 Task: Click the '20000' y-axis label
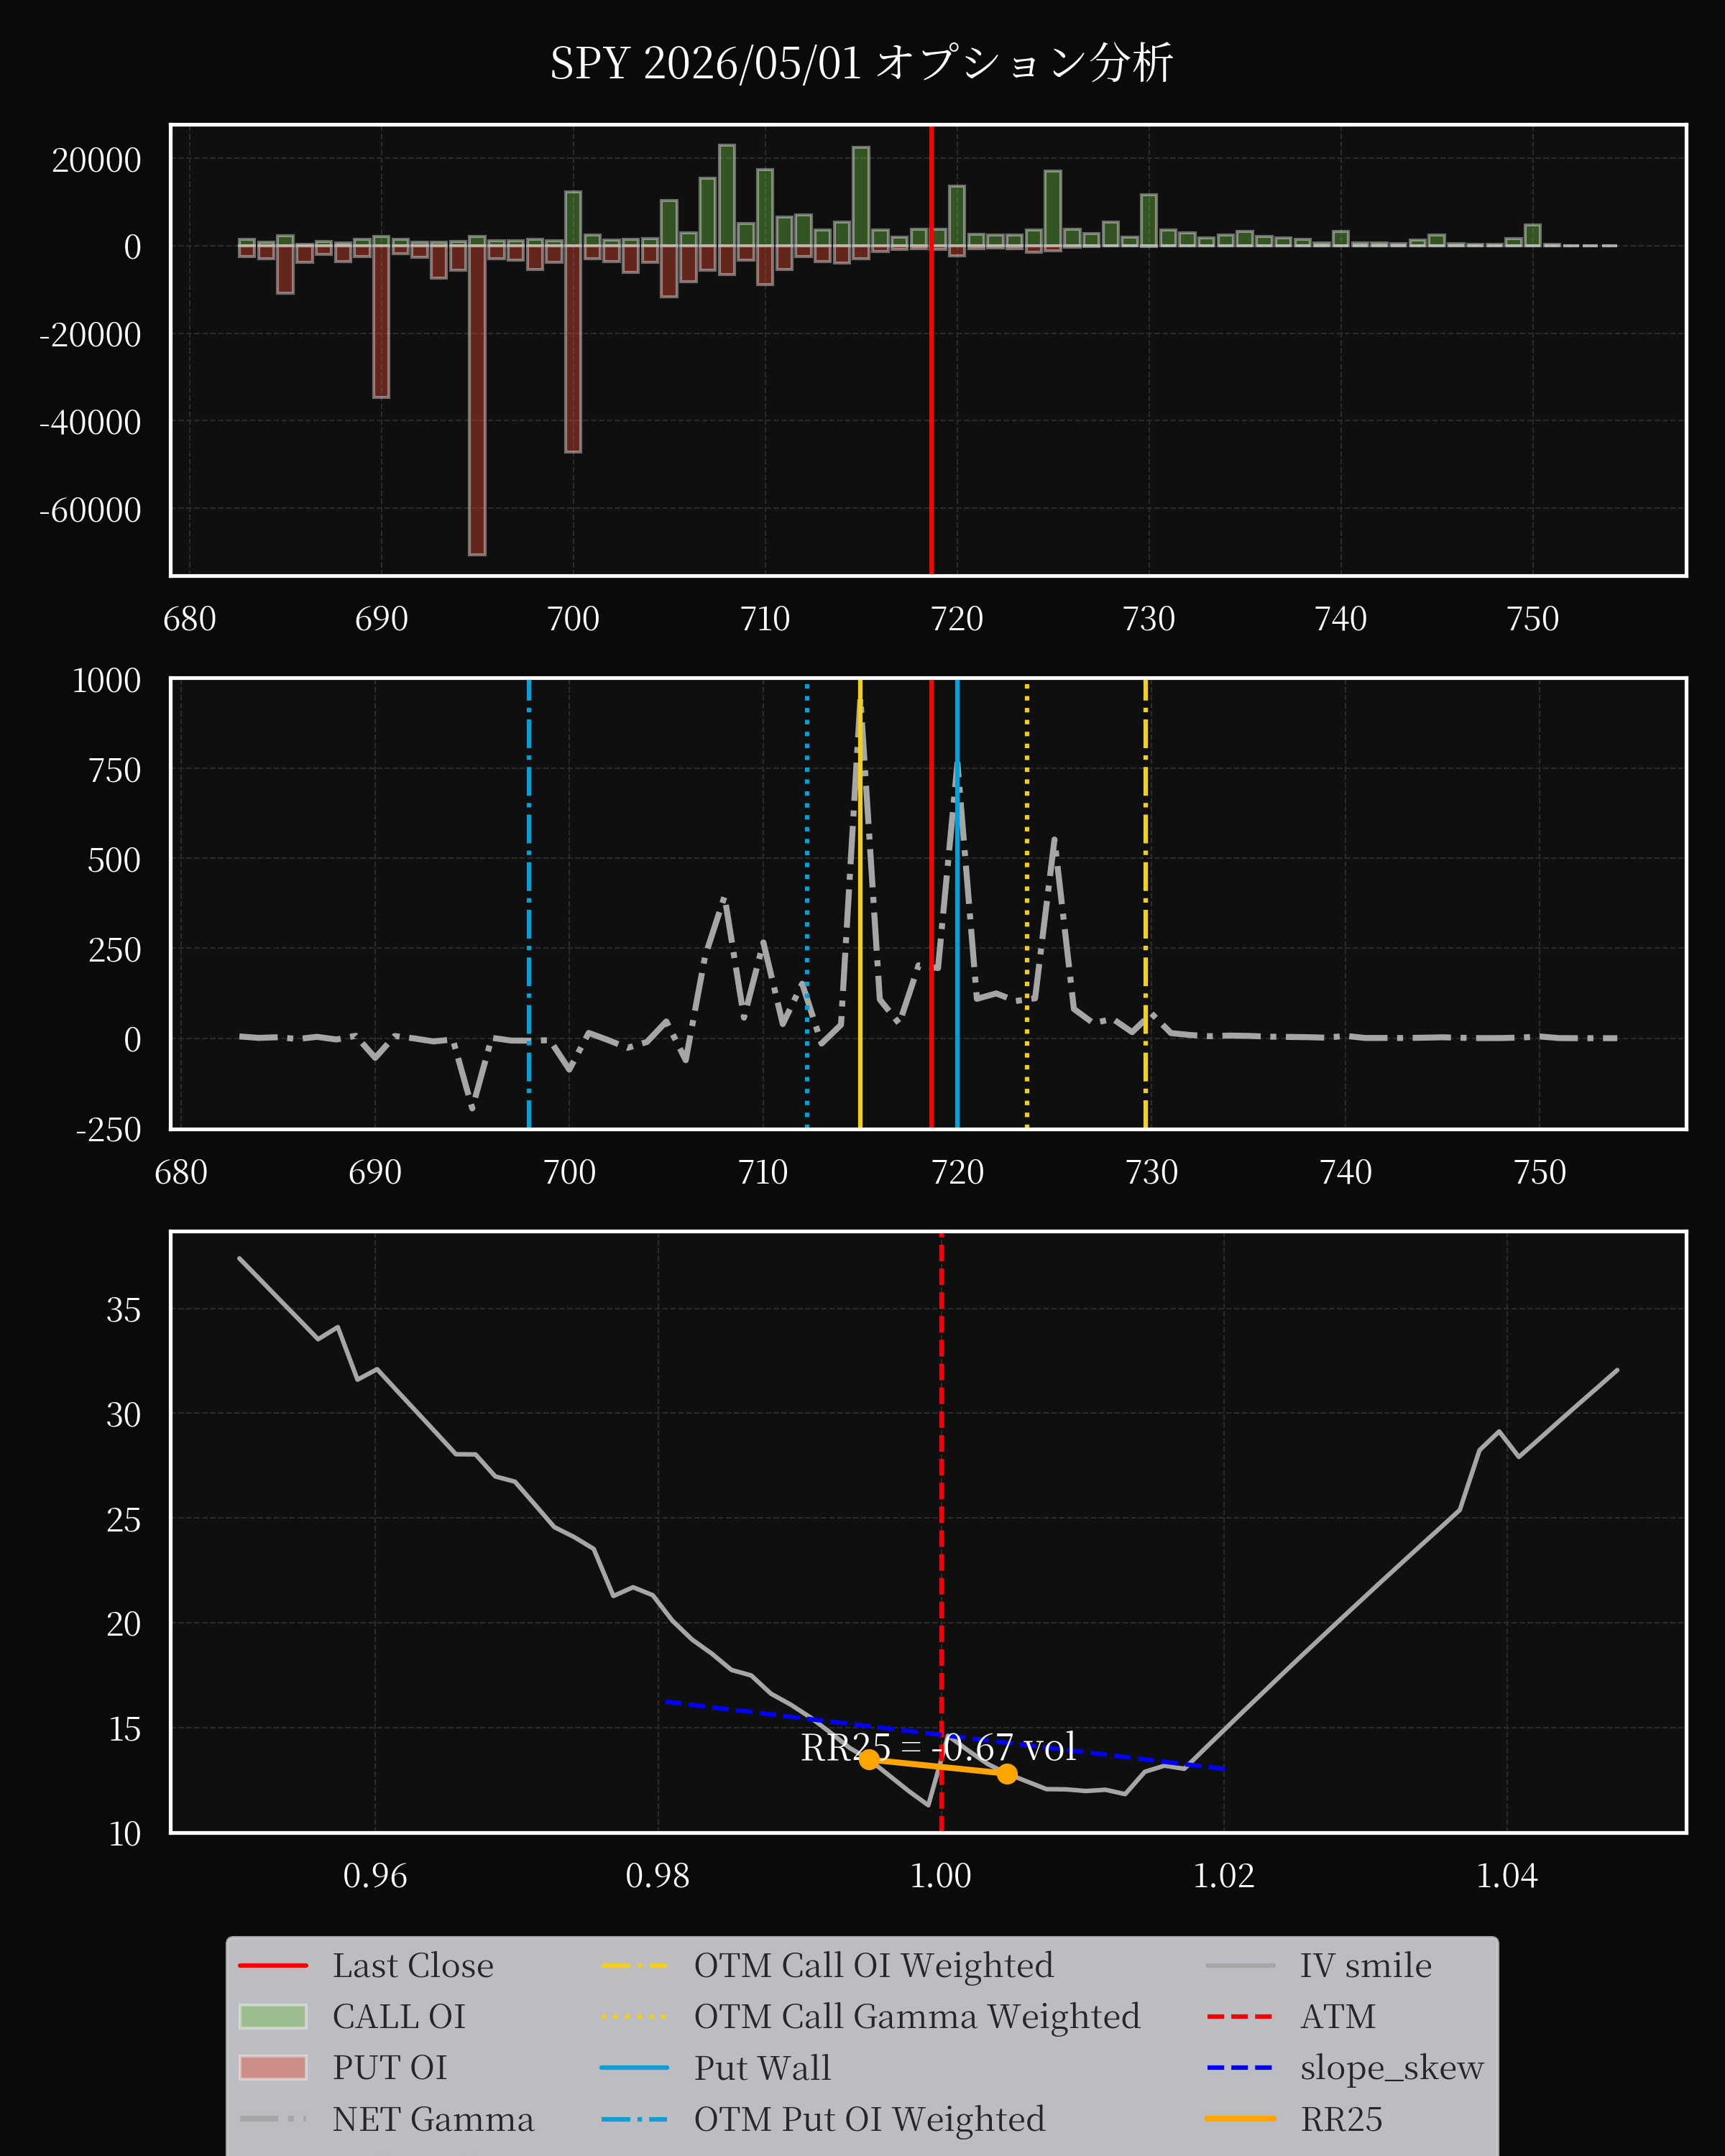(x=96, y=160)
